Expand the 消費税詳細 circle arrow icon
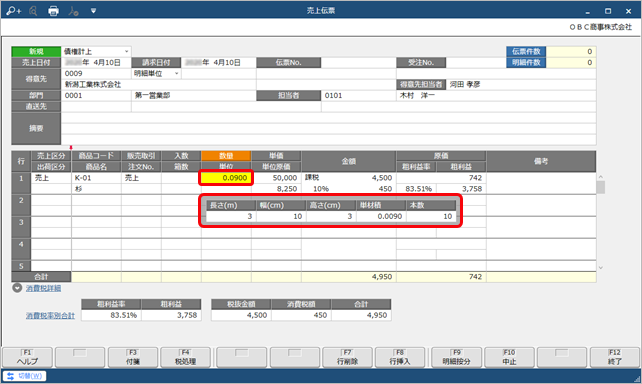Viewport: 642px width, 384px height. pos(17,288)
